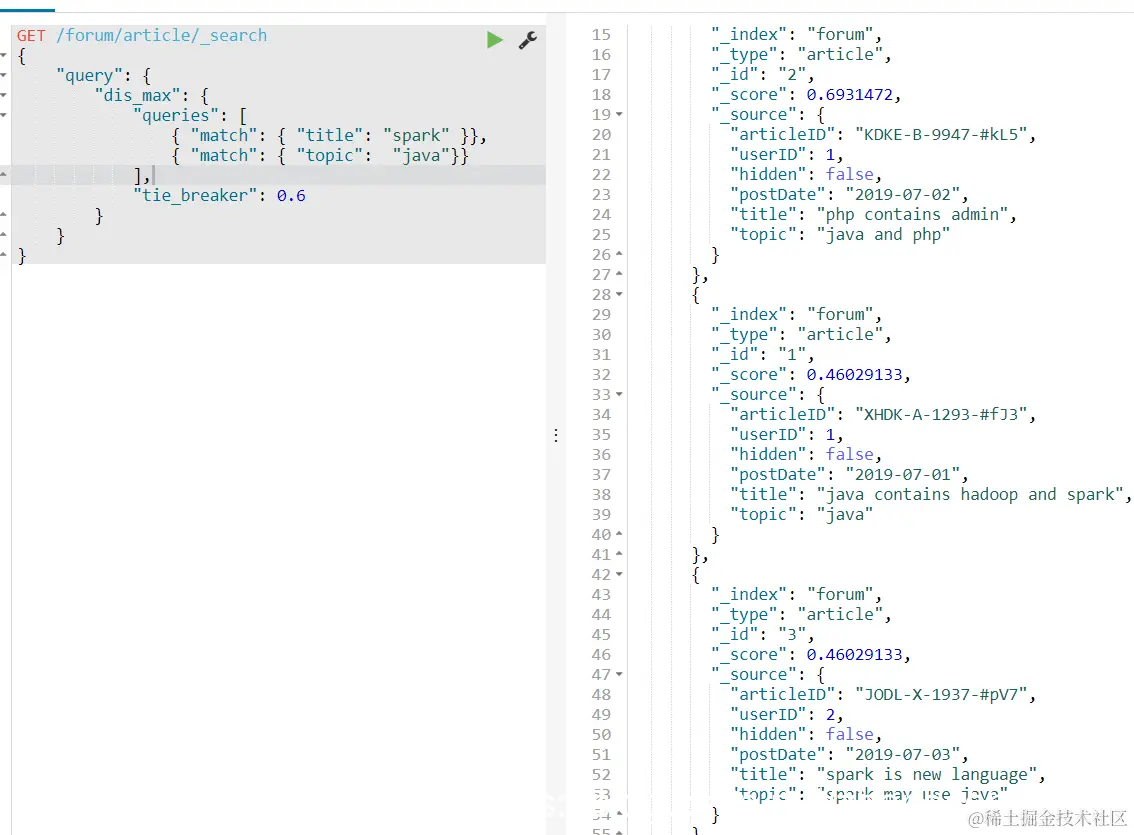This screenshot has height=835, width=1134.
Task: Click postDate "2019-07-01" value
Action: [903, 474]
